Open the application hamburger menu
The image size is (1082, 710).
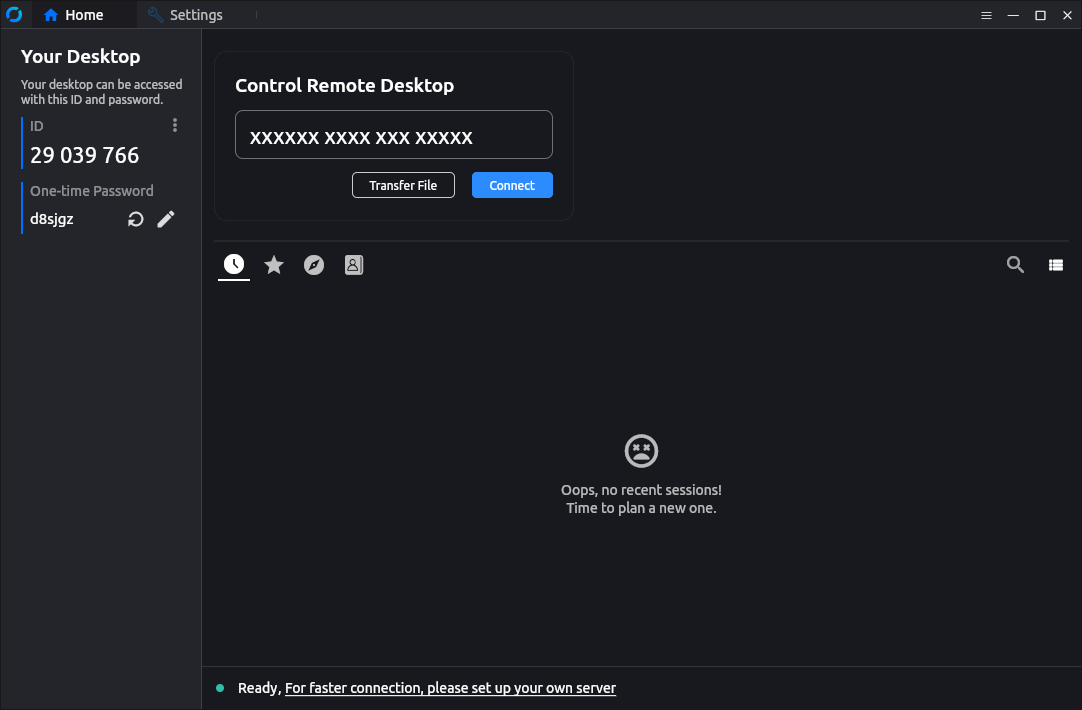pos(986,15)
